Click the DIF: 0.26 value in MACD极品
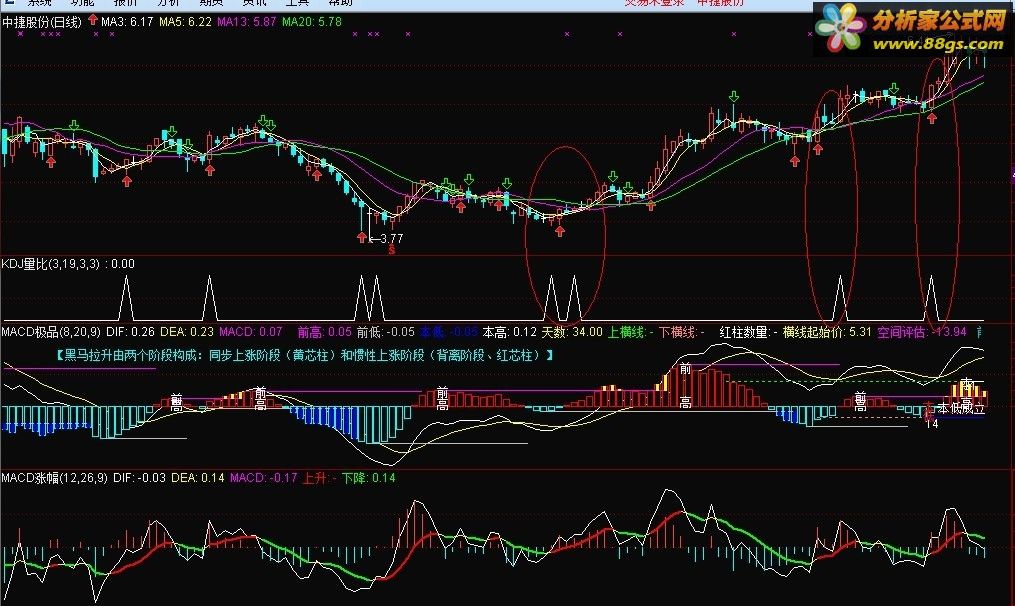 pos(130,331)
